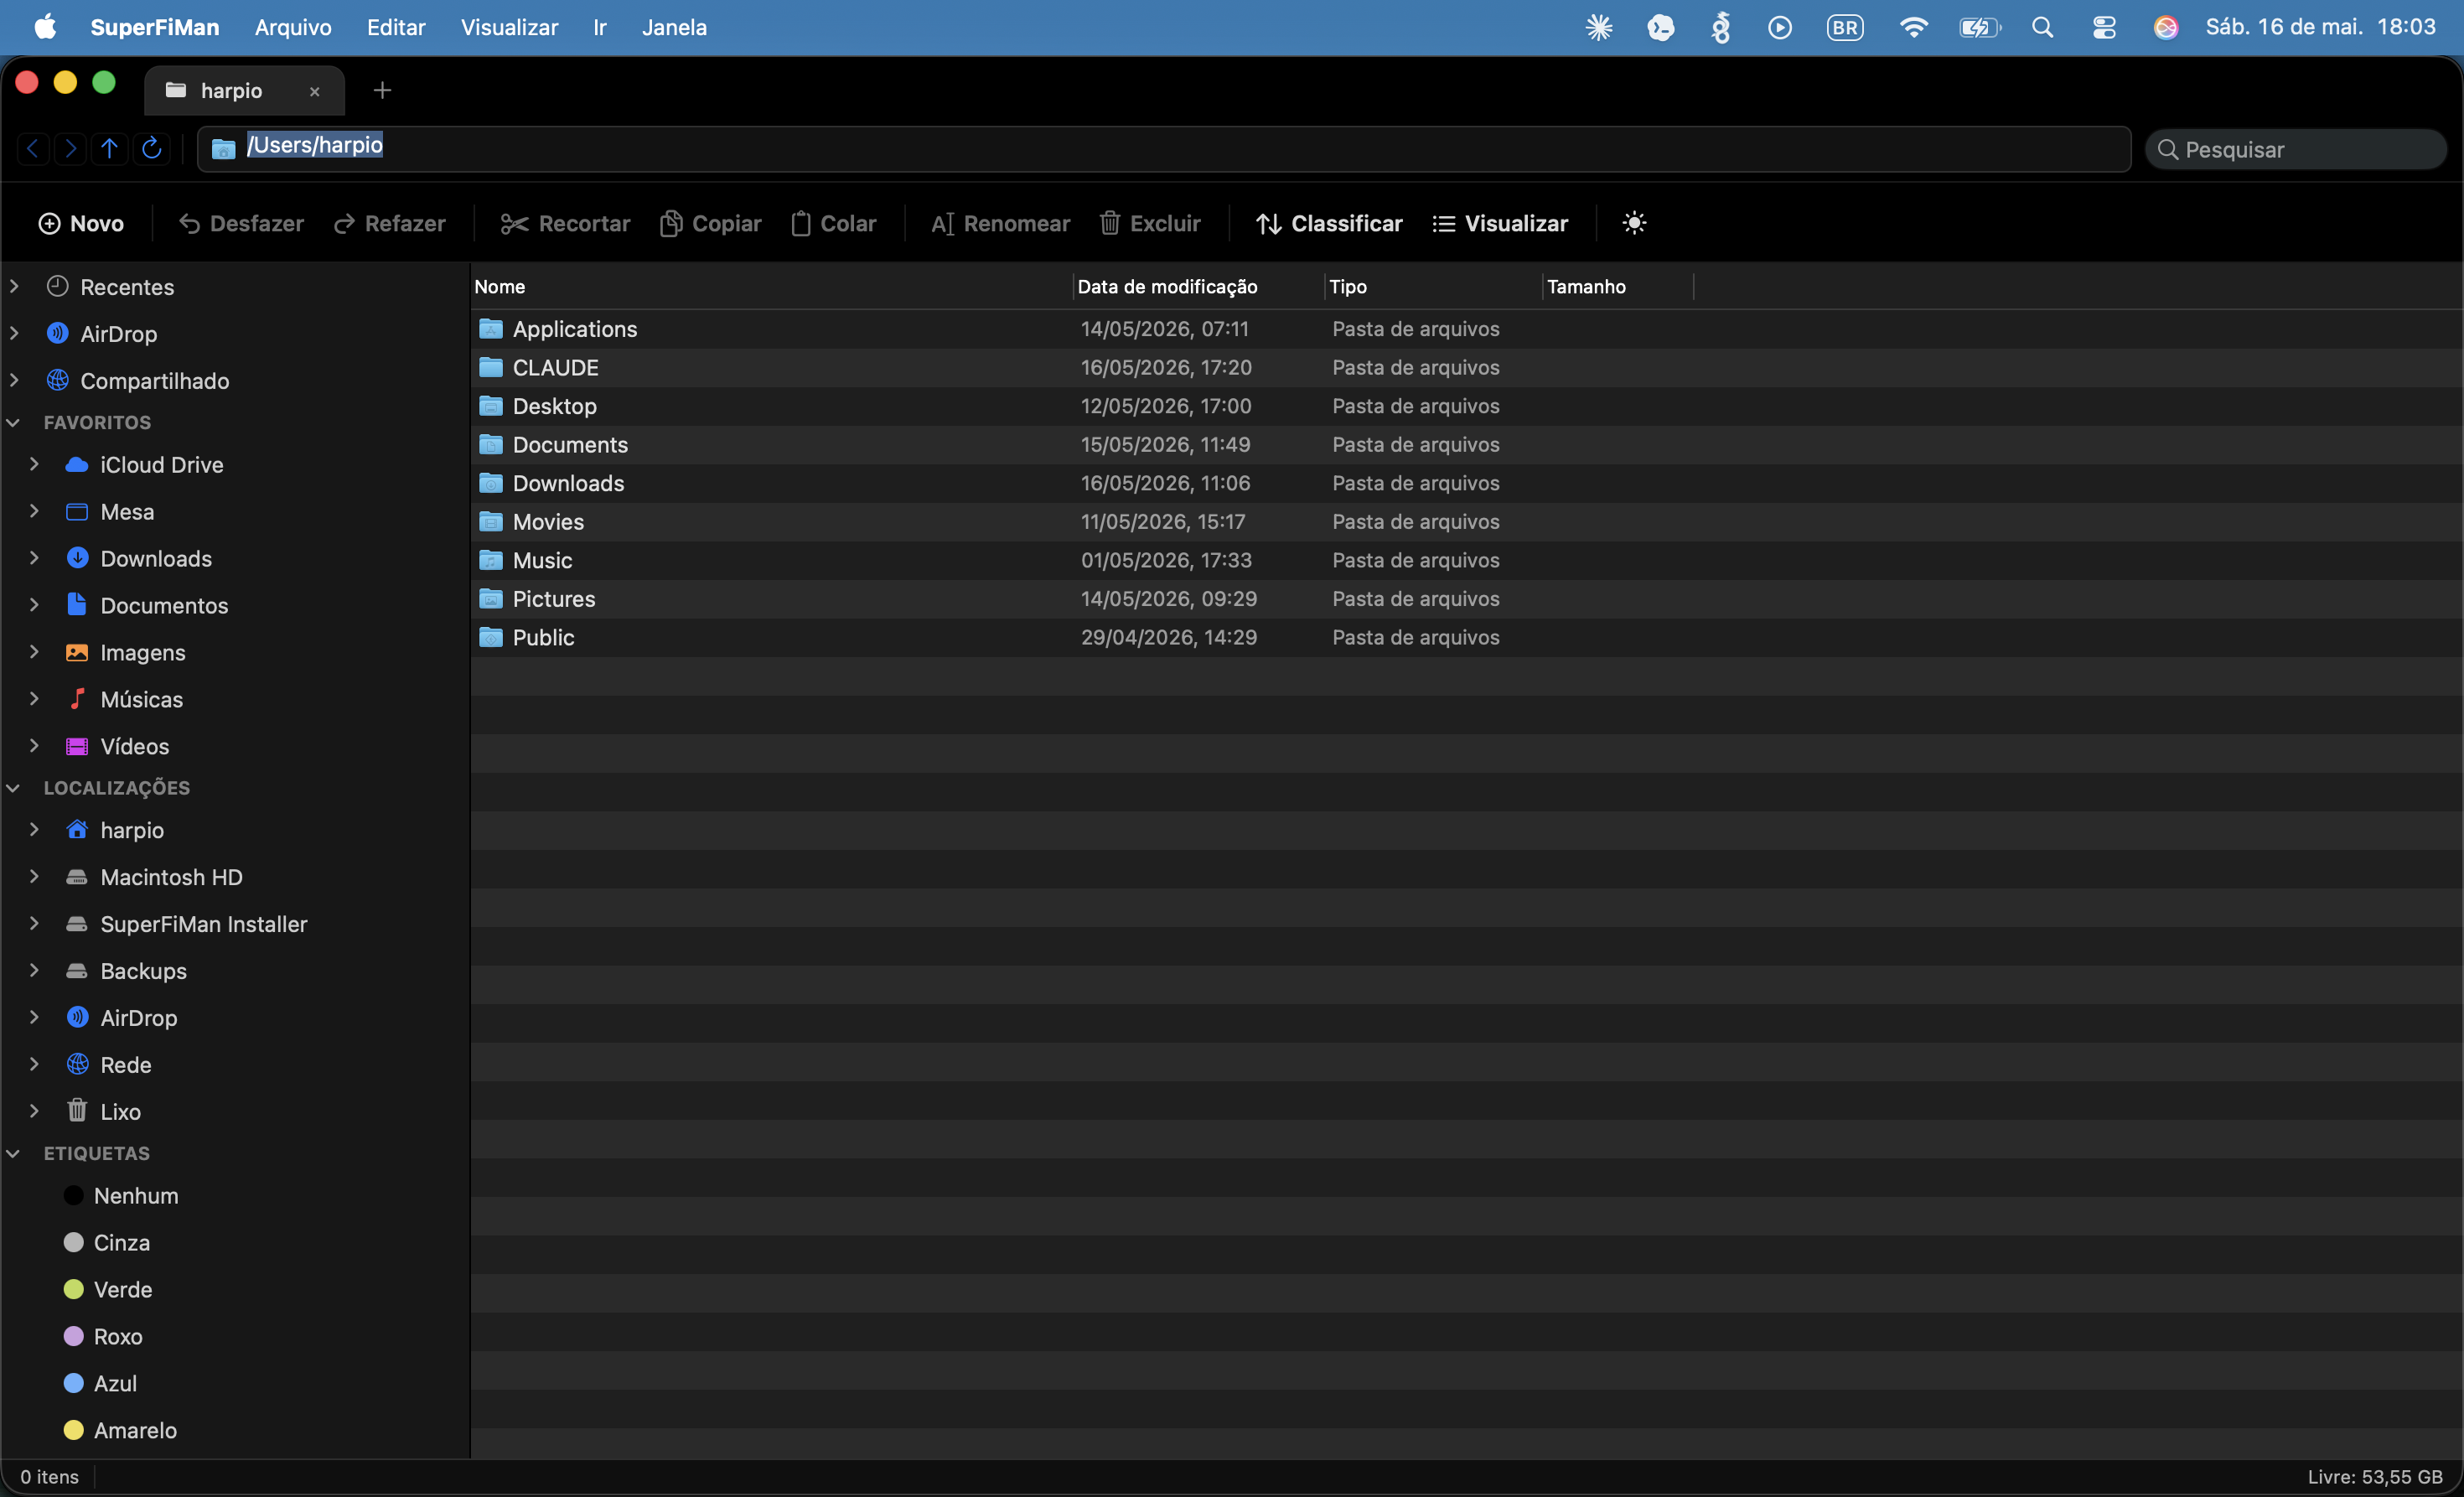Click the Imagens picture icon in sidebar
Viewport: 2464px width, 1497px height.
(77, 652)
